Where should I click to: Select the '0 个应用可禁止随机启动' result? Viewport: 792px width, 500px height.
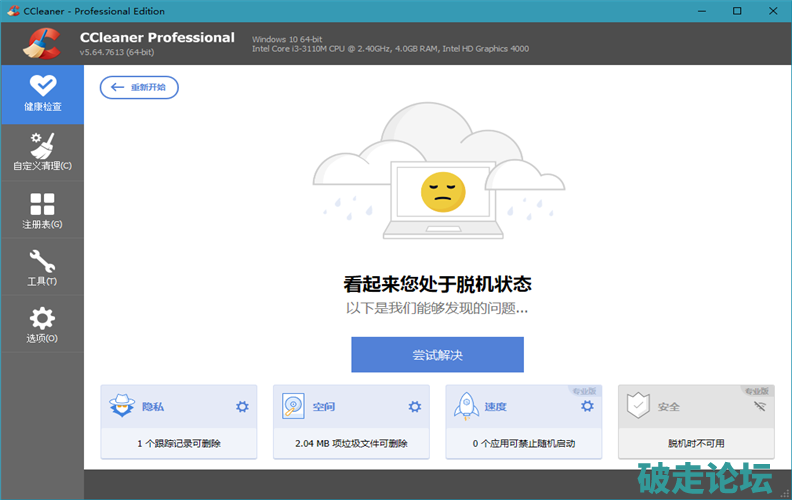pos(523,443)
